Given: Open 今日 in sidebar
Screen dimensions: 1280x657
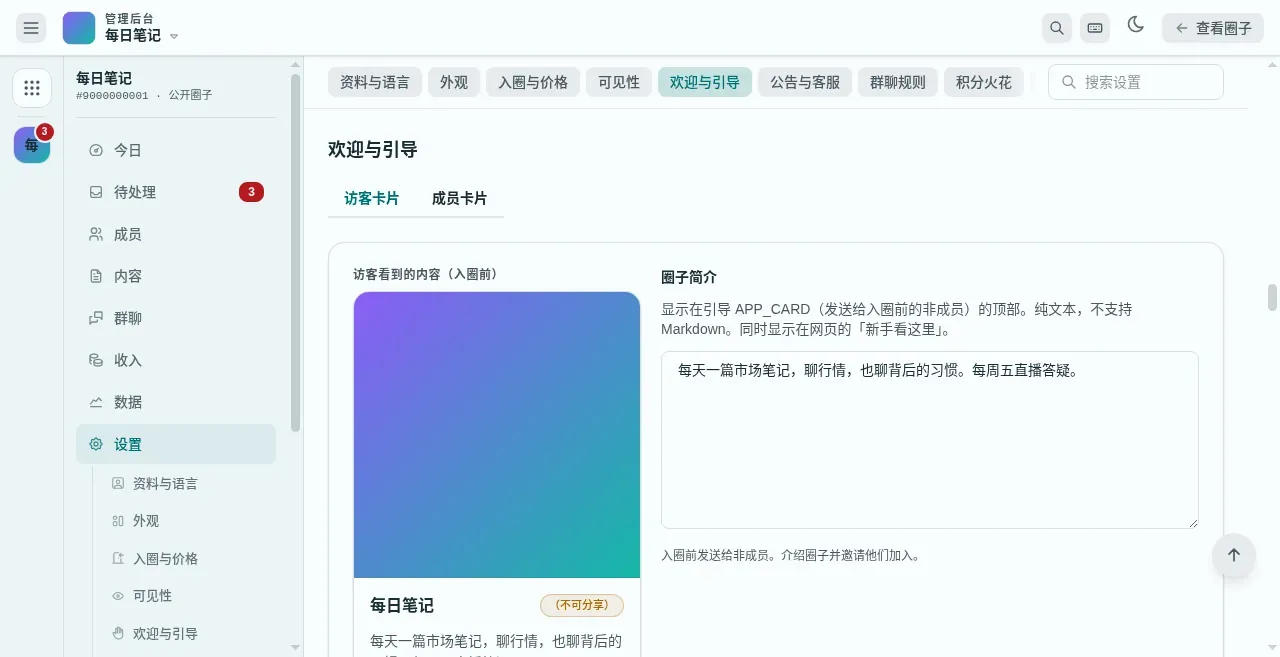Looking at the screenshot, I should tap(176, 150).
